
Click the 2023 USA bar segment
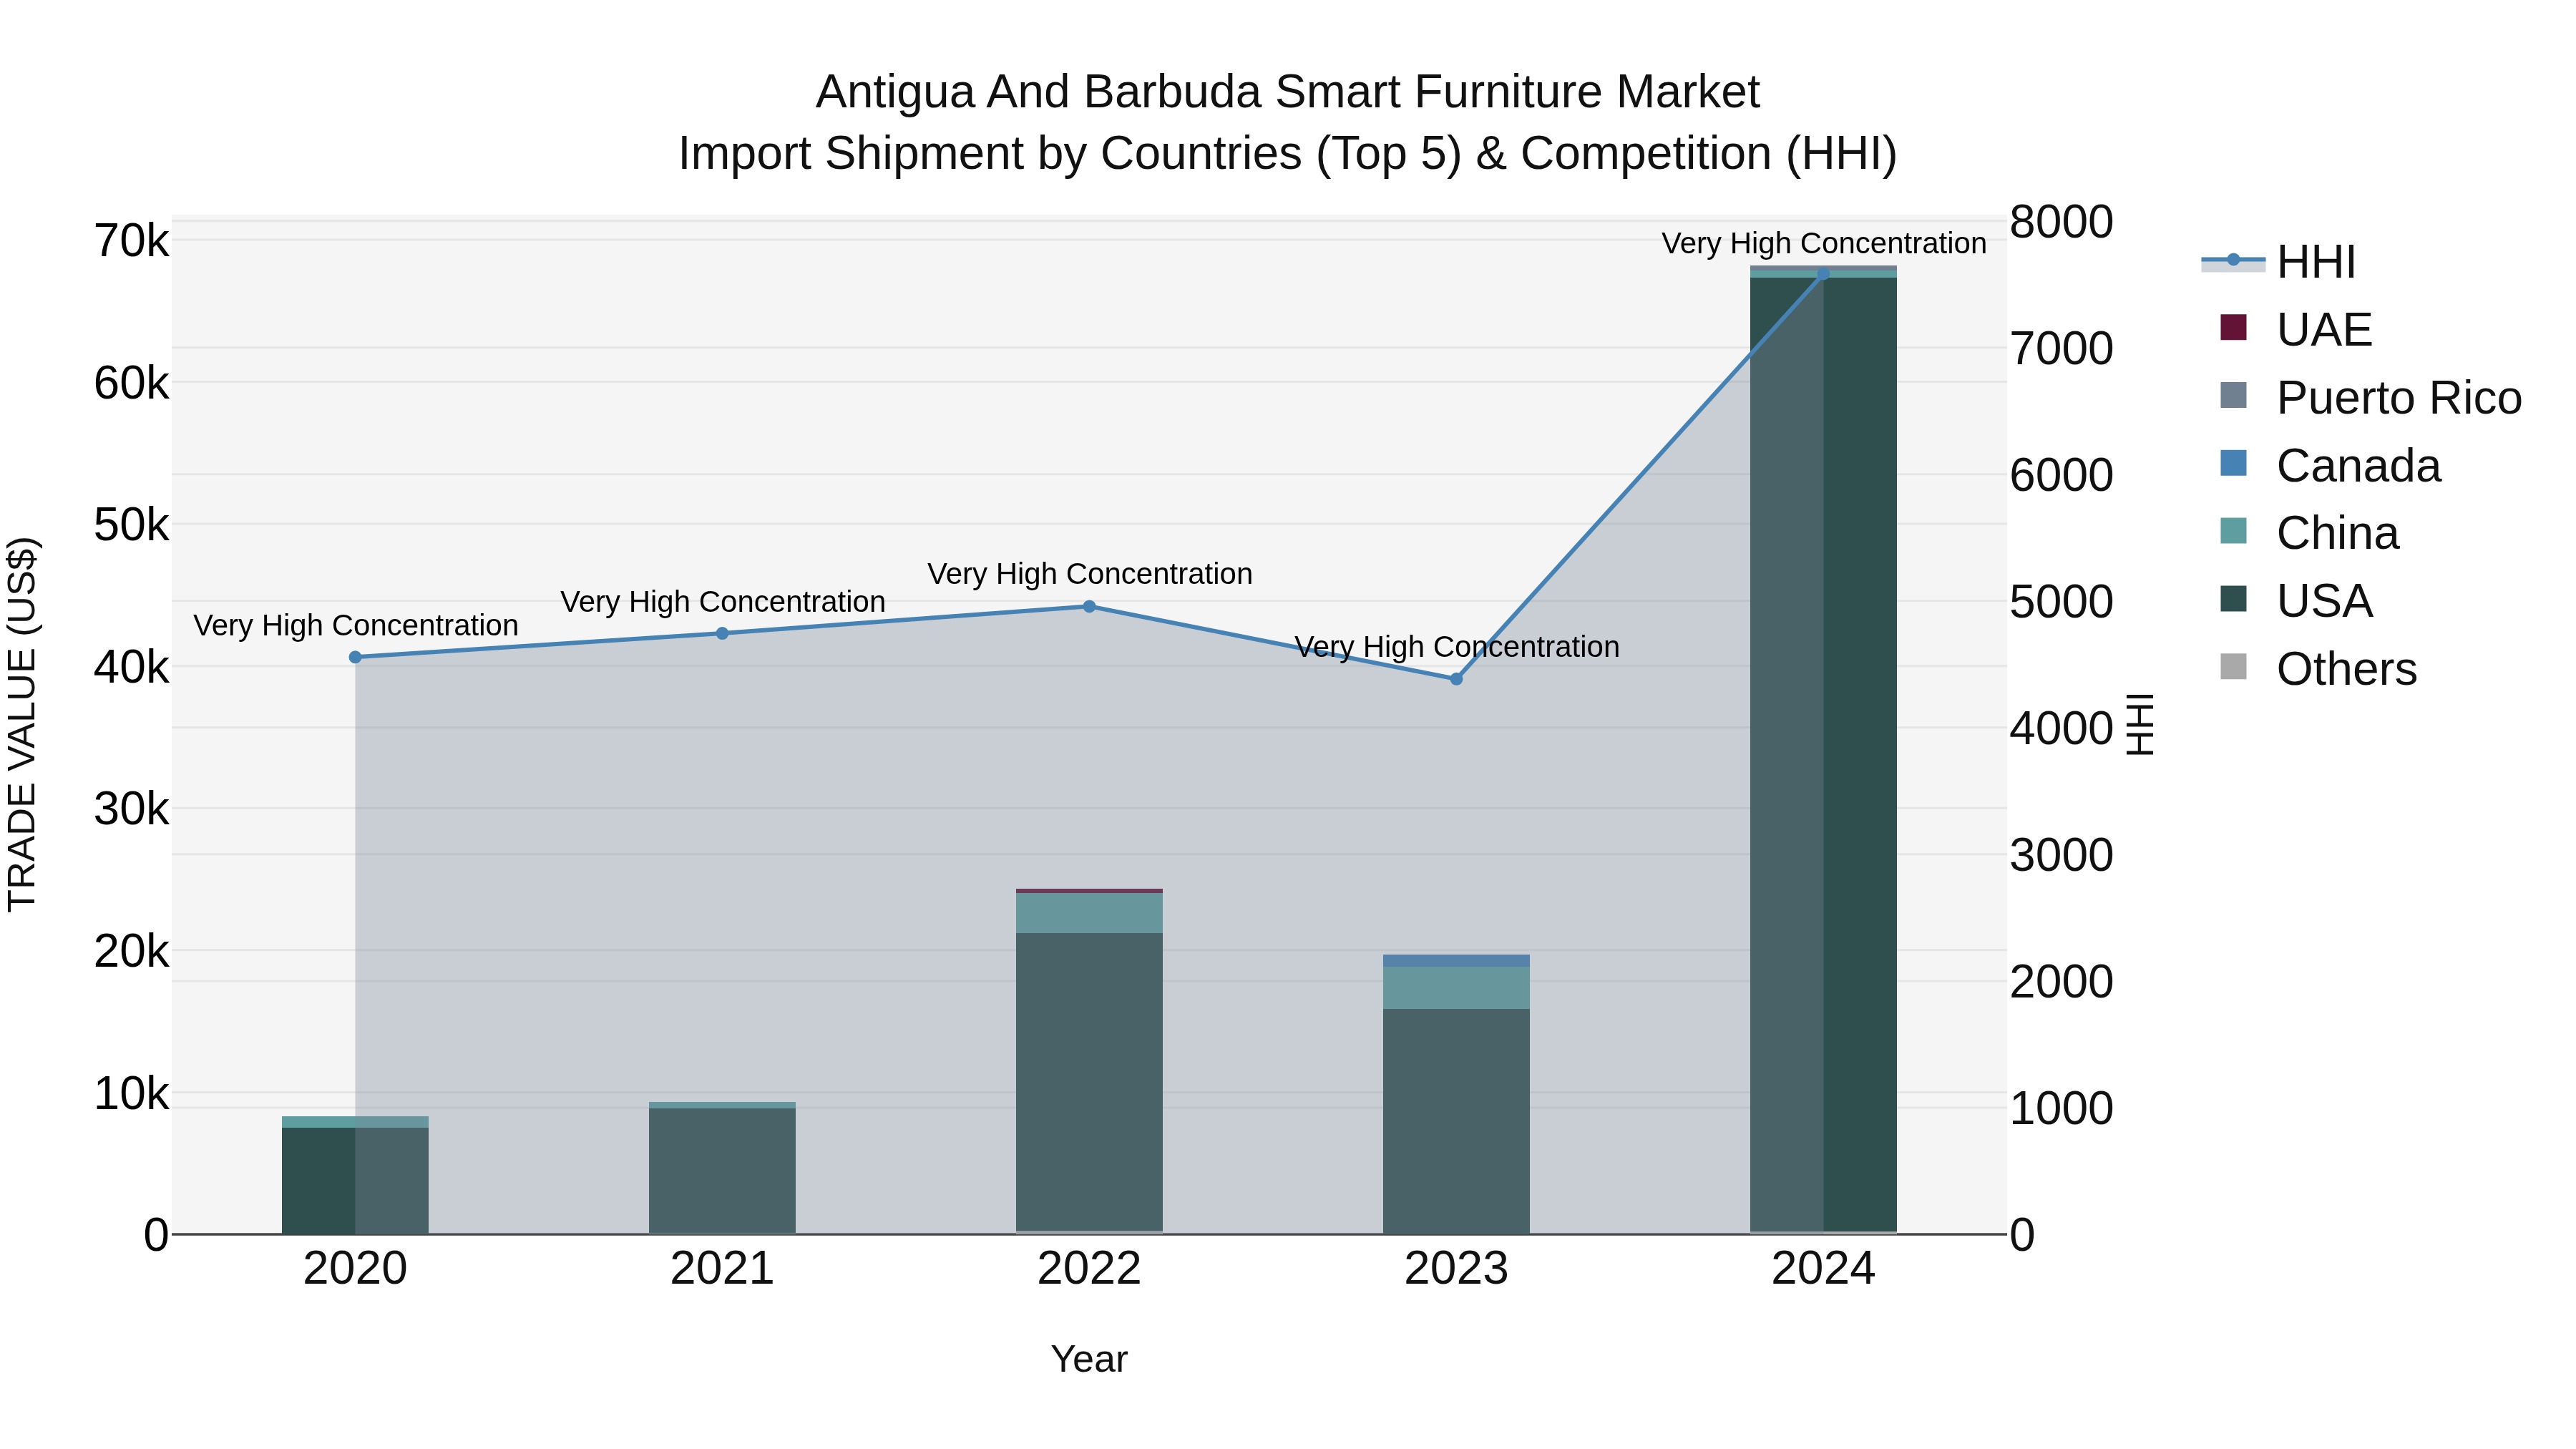1456,1121
